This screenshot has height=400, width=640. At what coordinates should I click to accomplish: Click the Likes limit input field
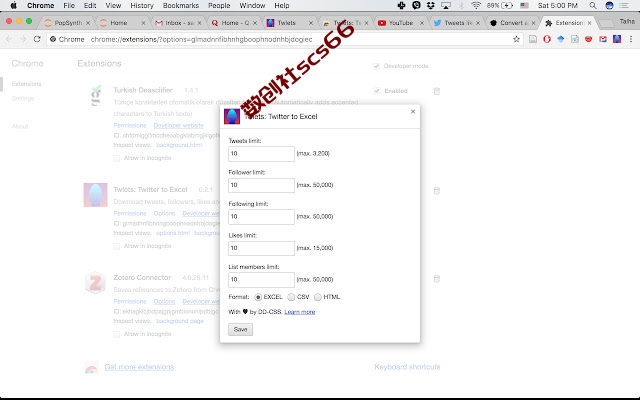[261, 248]
